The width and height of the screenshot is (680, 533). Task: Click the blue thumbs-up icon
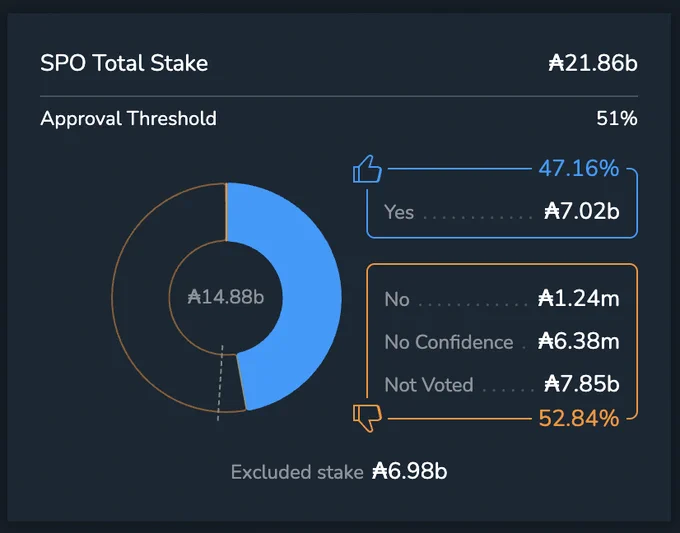pos(367,169)
